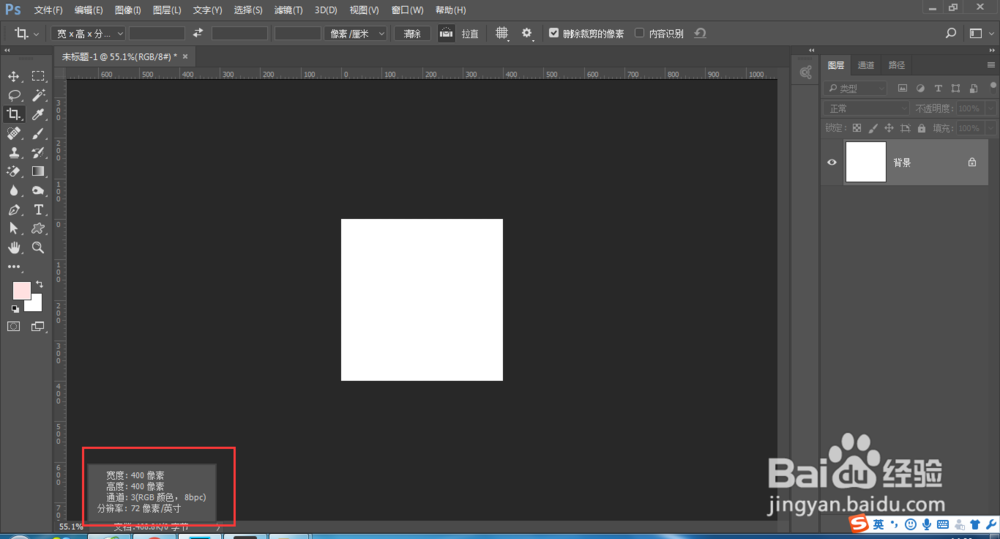Open the crop tool preset picker arrow
This screenshot has width=1000, height=539.
pos(36,33)
